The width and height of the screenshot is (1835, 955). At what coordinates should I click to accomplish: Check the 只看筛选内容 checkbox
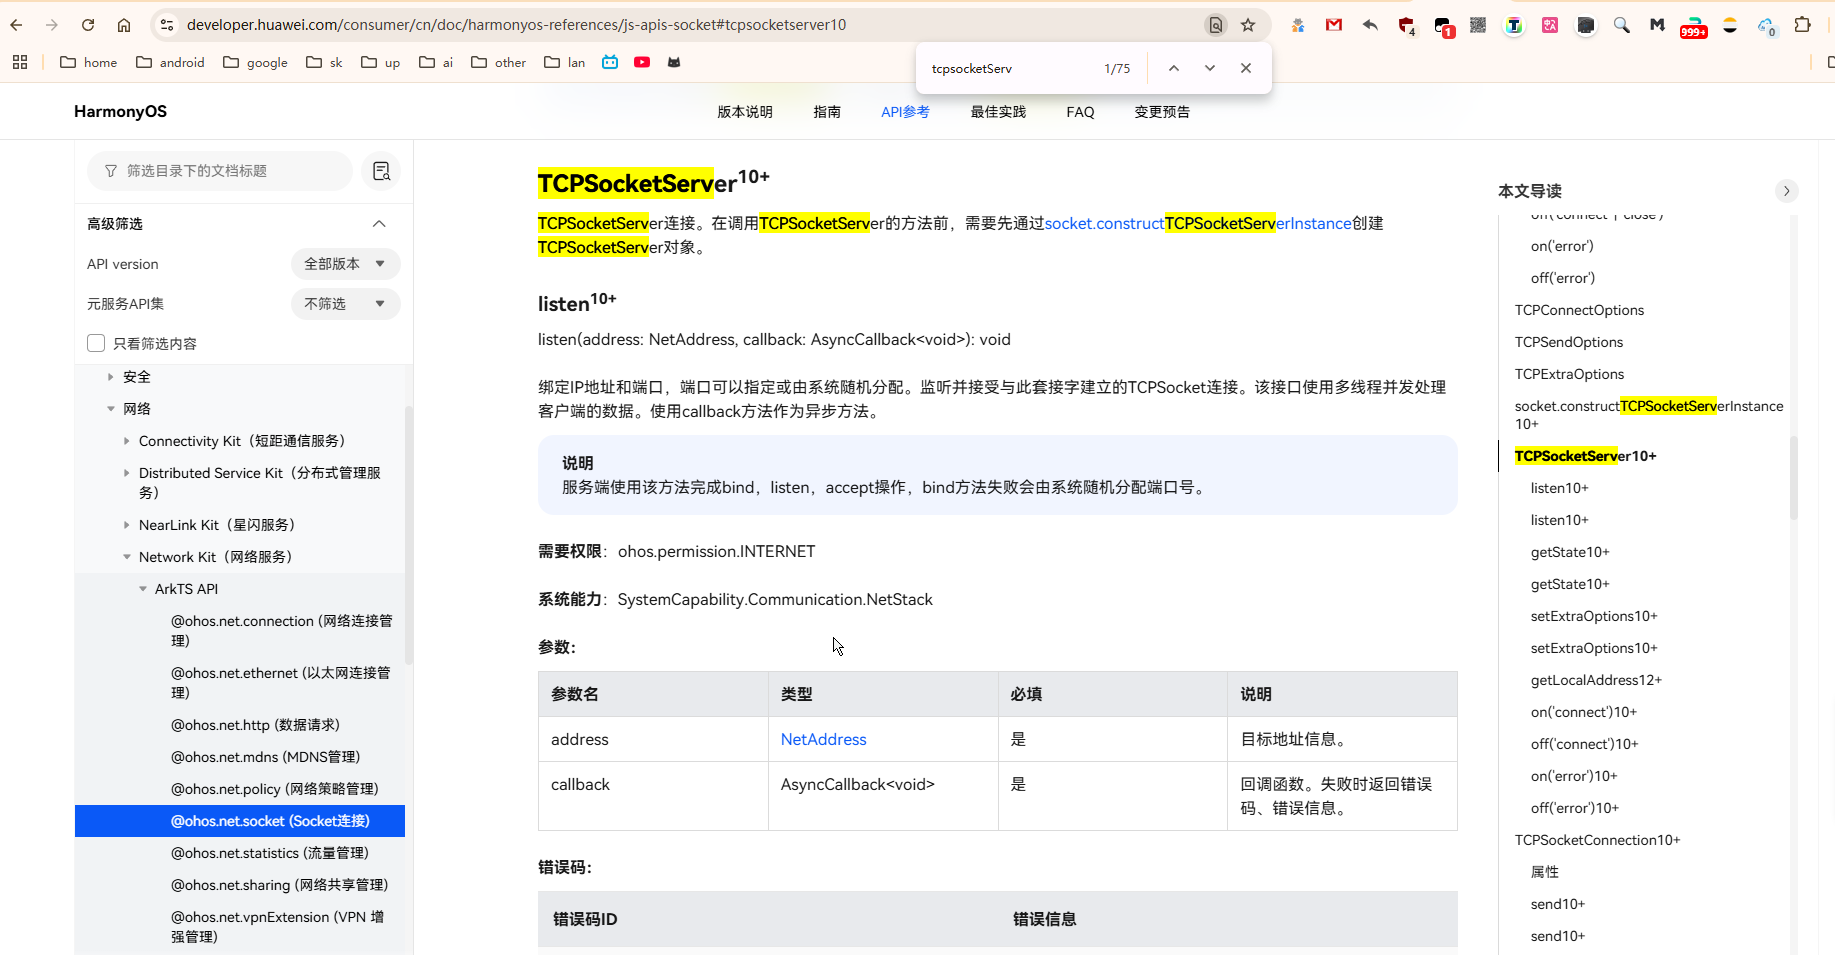[96, 343]
